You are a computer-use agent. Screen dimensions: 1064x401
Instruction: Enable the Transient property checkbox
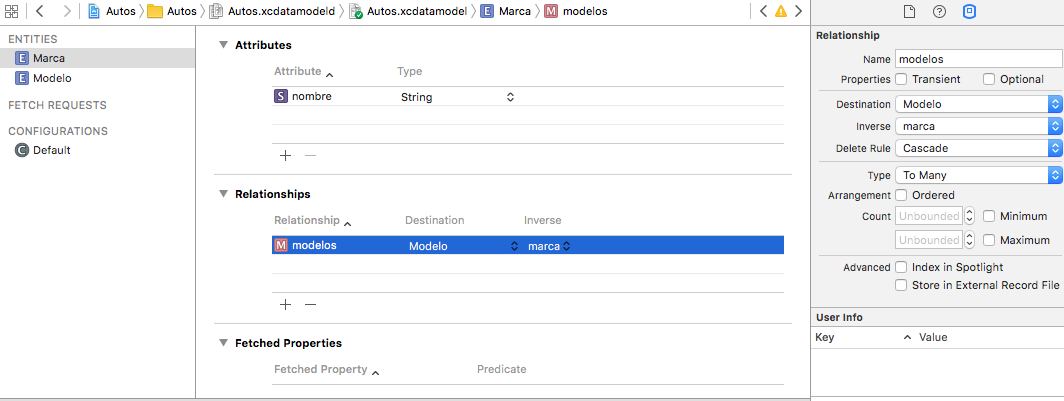[x=902, y=79]
